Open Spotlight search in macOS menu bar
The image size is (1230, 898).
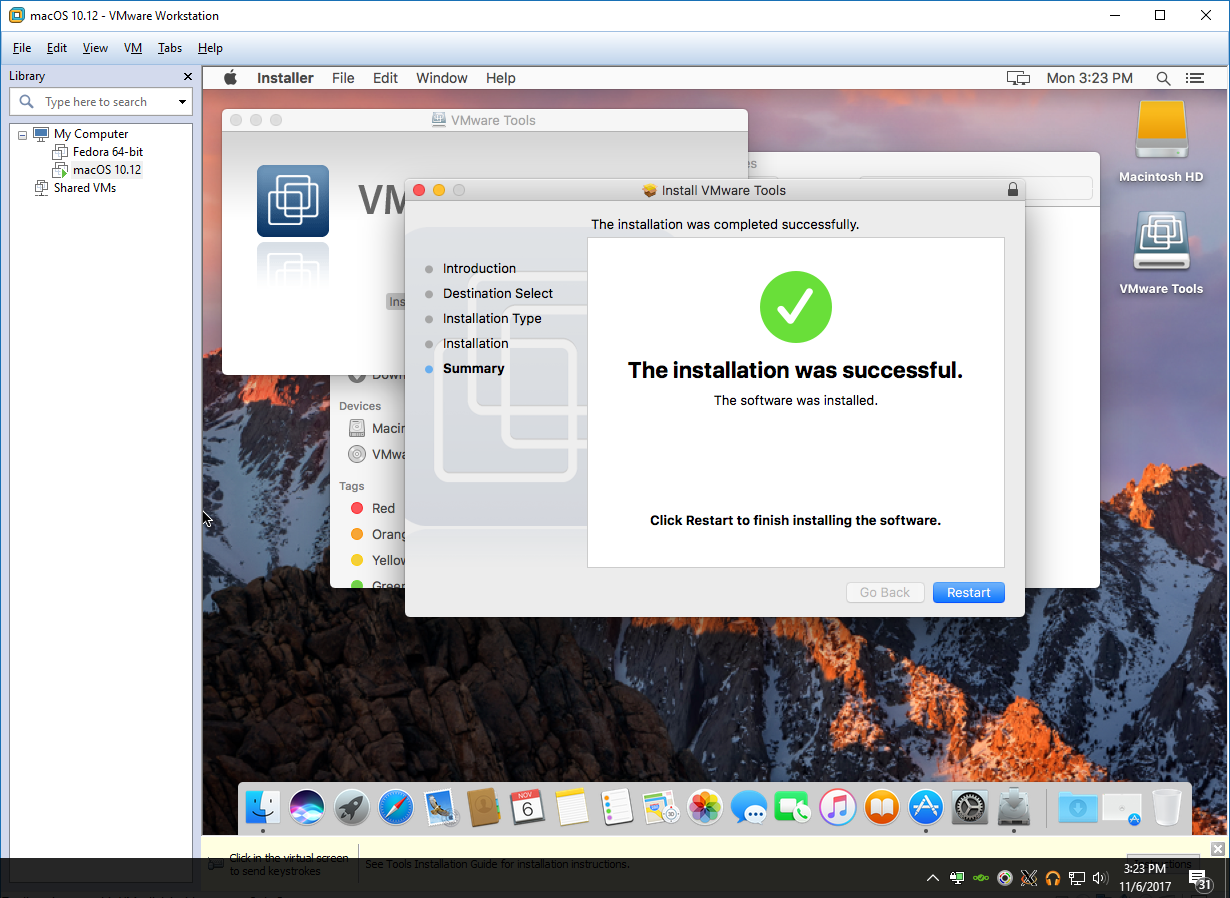coord(1163,78)
